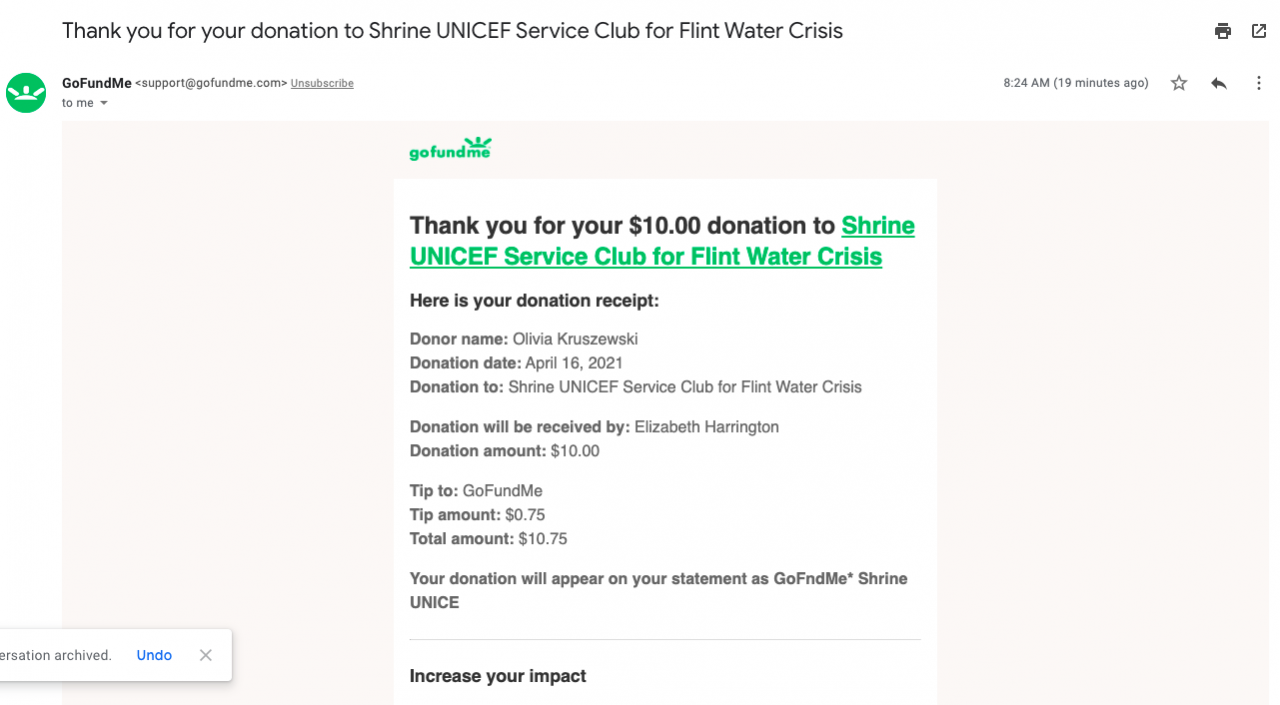Click the GoFundMe sender name
Viewport: 1280px width, 705px height.
click(96, 83)
